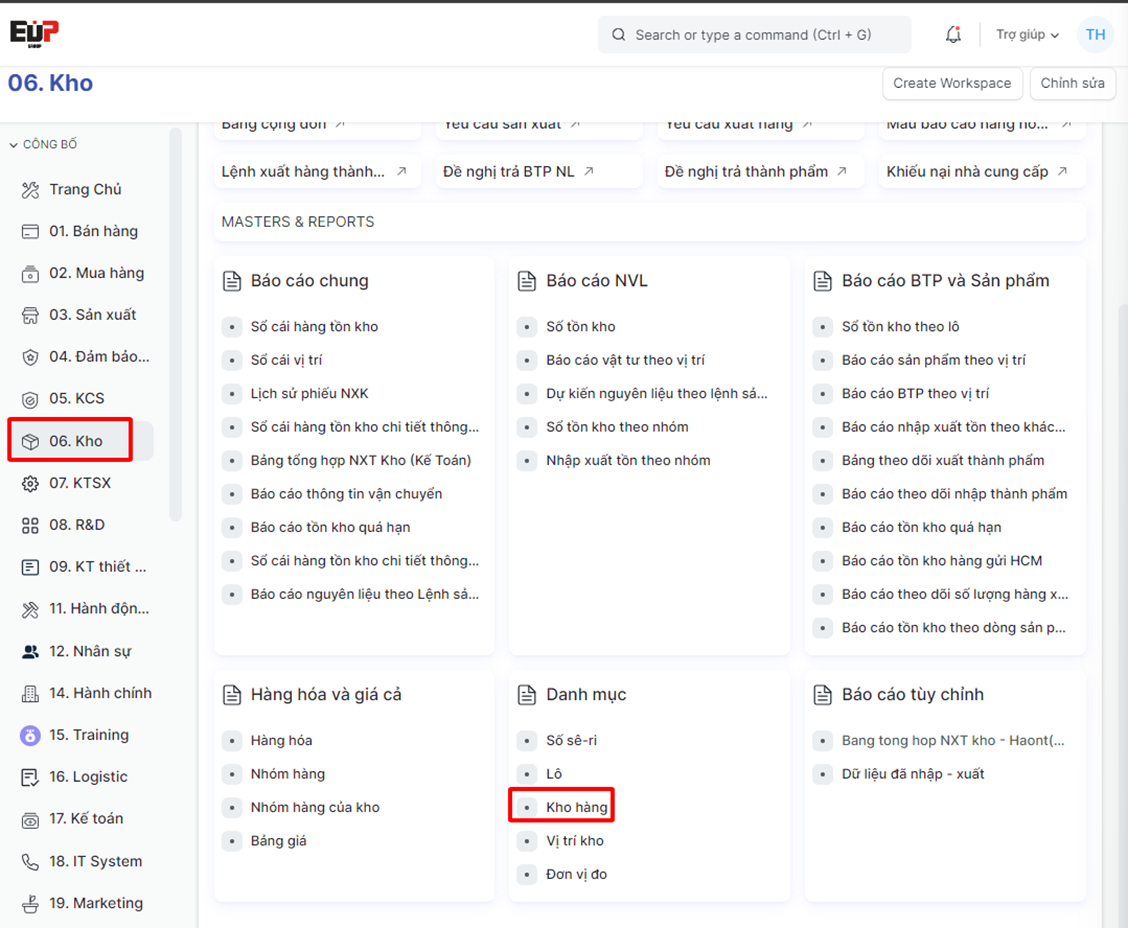Open Đề nghị trả thành phẩm shortcut
This screenshot has width=1128, height=928.
coord(746,172)
